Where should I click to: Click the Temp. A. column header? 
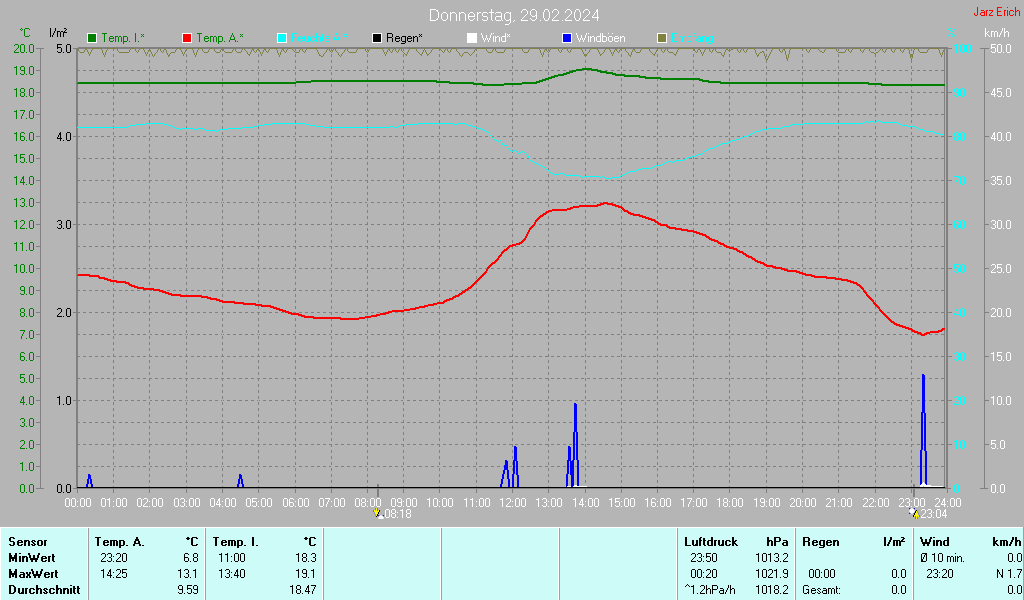(120, 542)
